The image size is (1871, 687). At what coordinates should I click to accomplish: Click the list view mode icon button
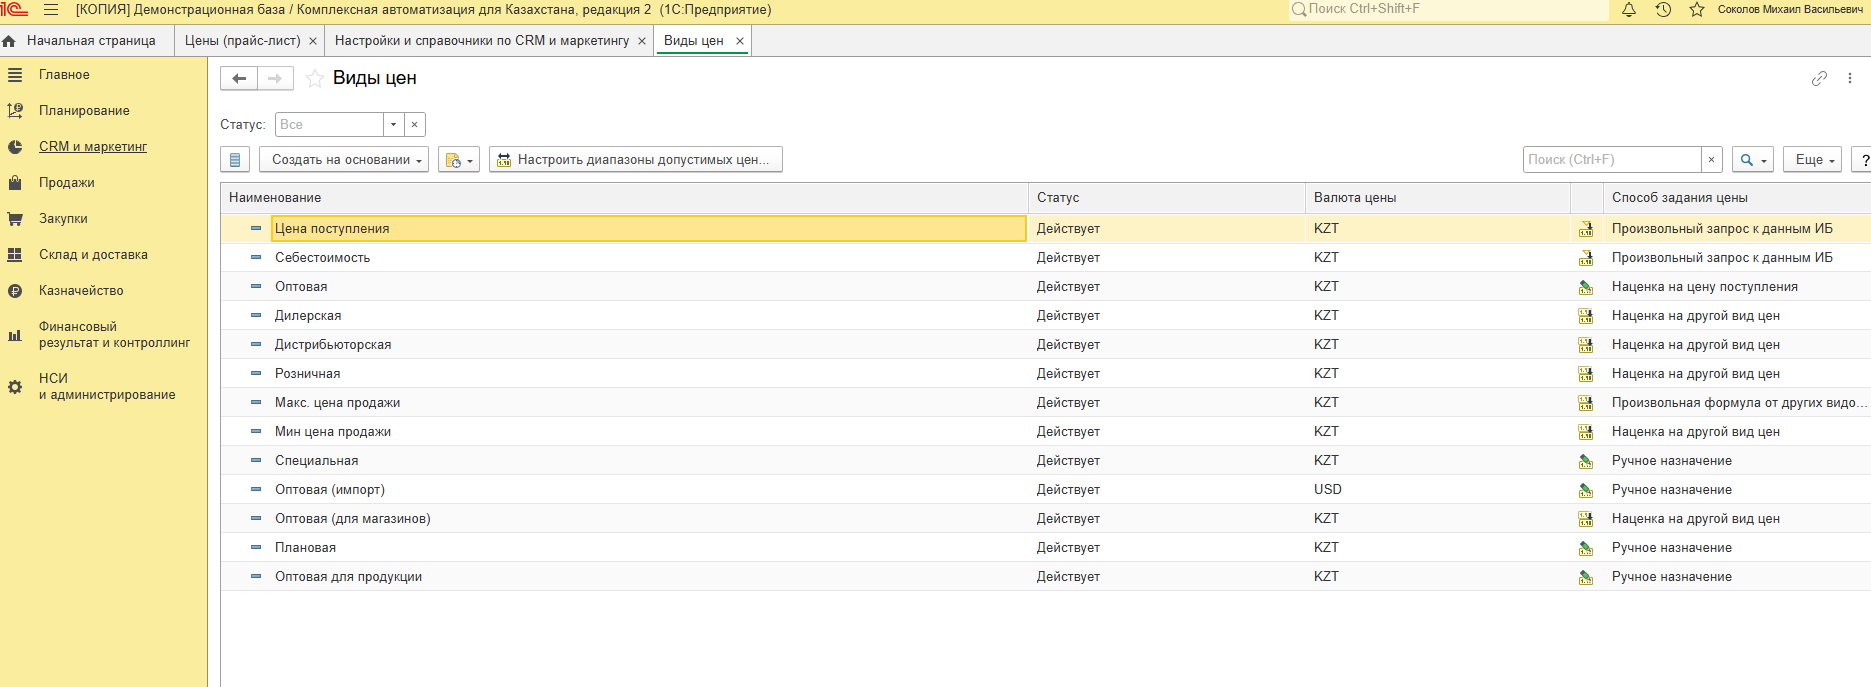click(x=235, y=160)
